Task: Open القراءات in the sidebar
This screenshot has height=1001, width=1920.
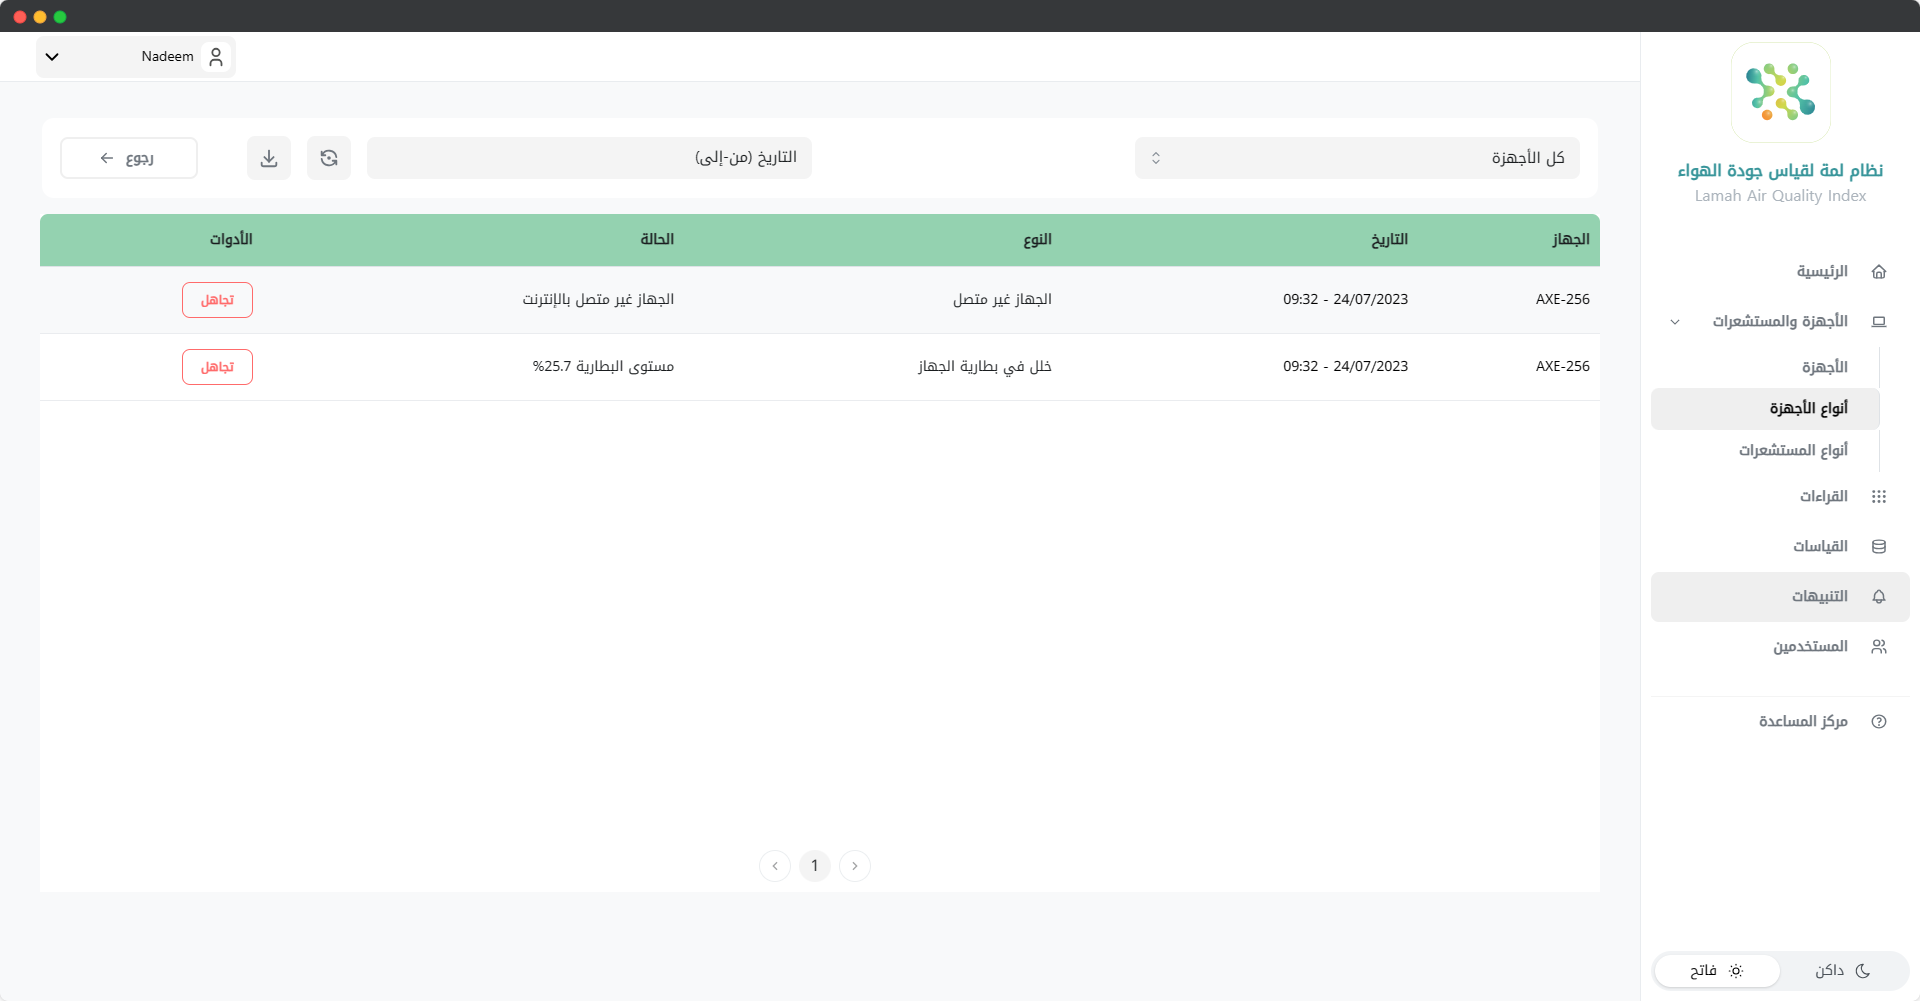Action: (1780, 497)
